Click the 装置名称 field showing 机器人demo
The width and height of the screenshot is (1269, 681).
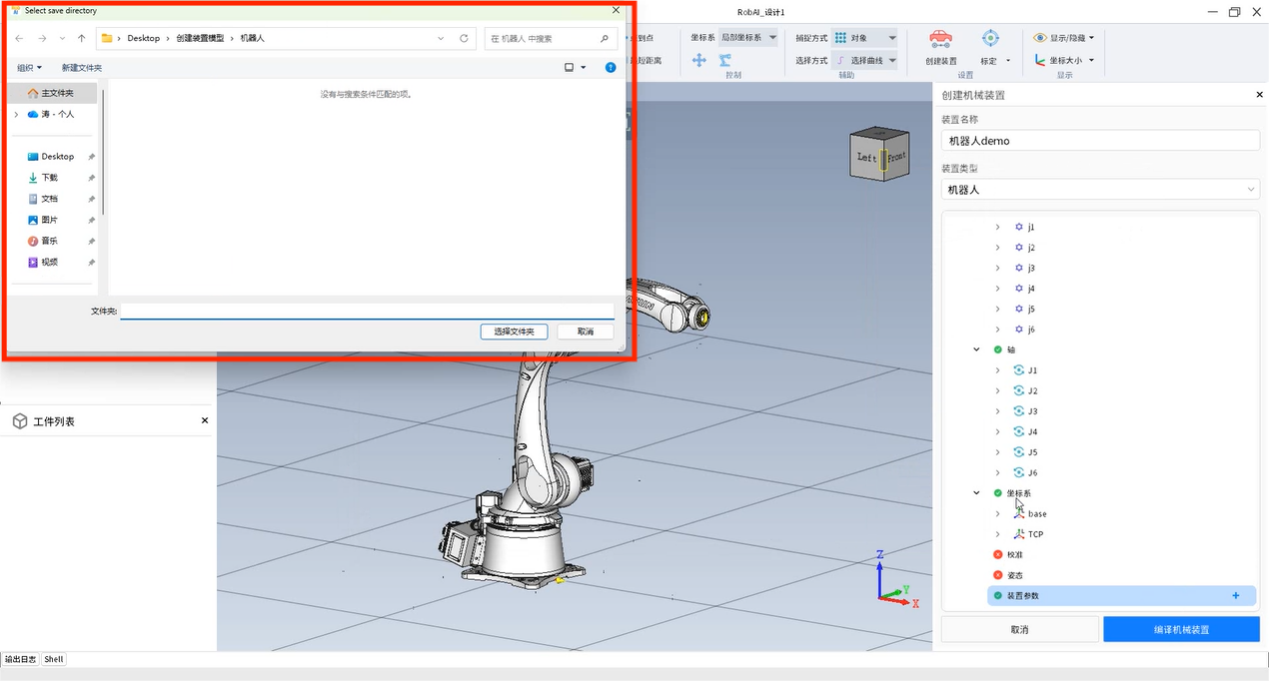click(x=1100, y=141)
